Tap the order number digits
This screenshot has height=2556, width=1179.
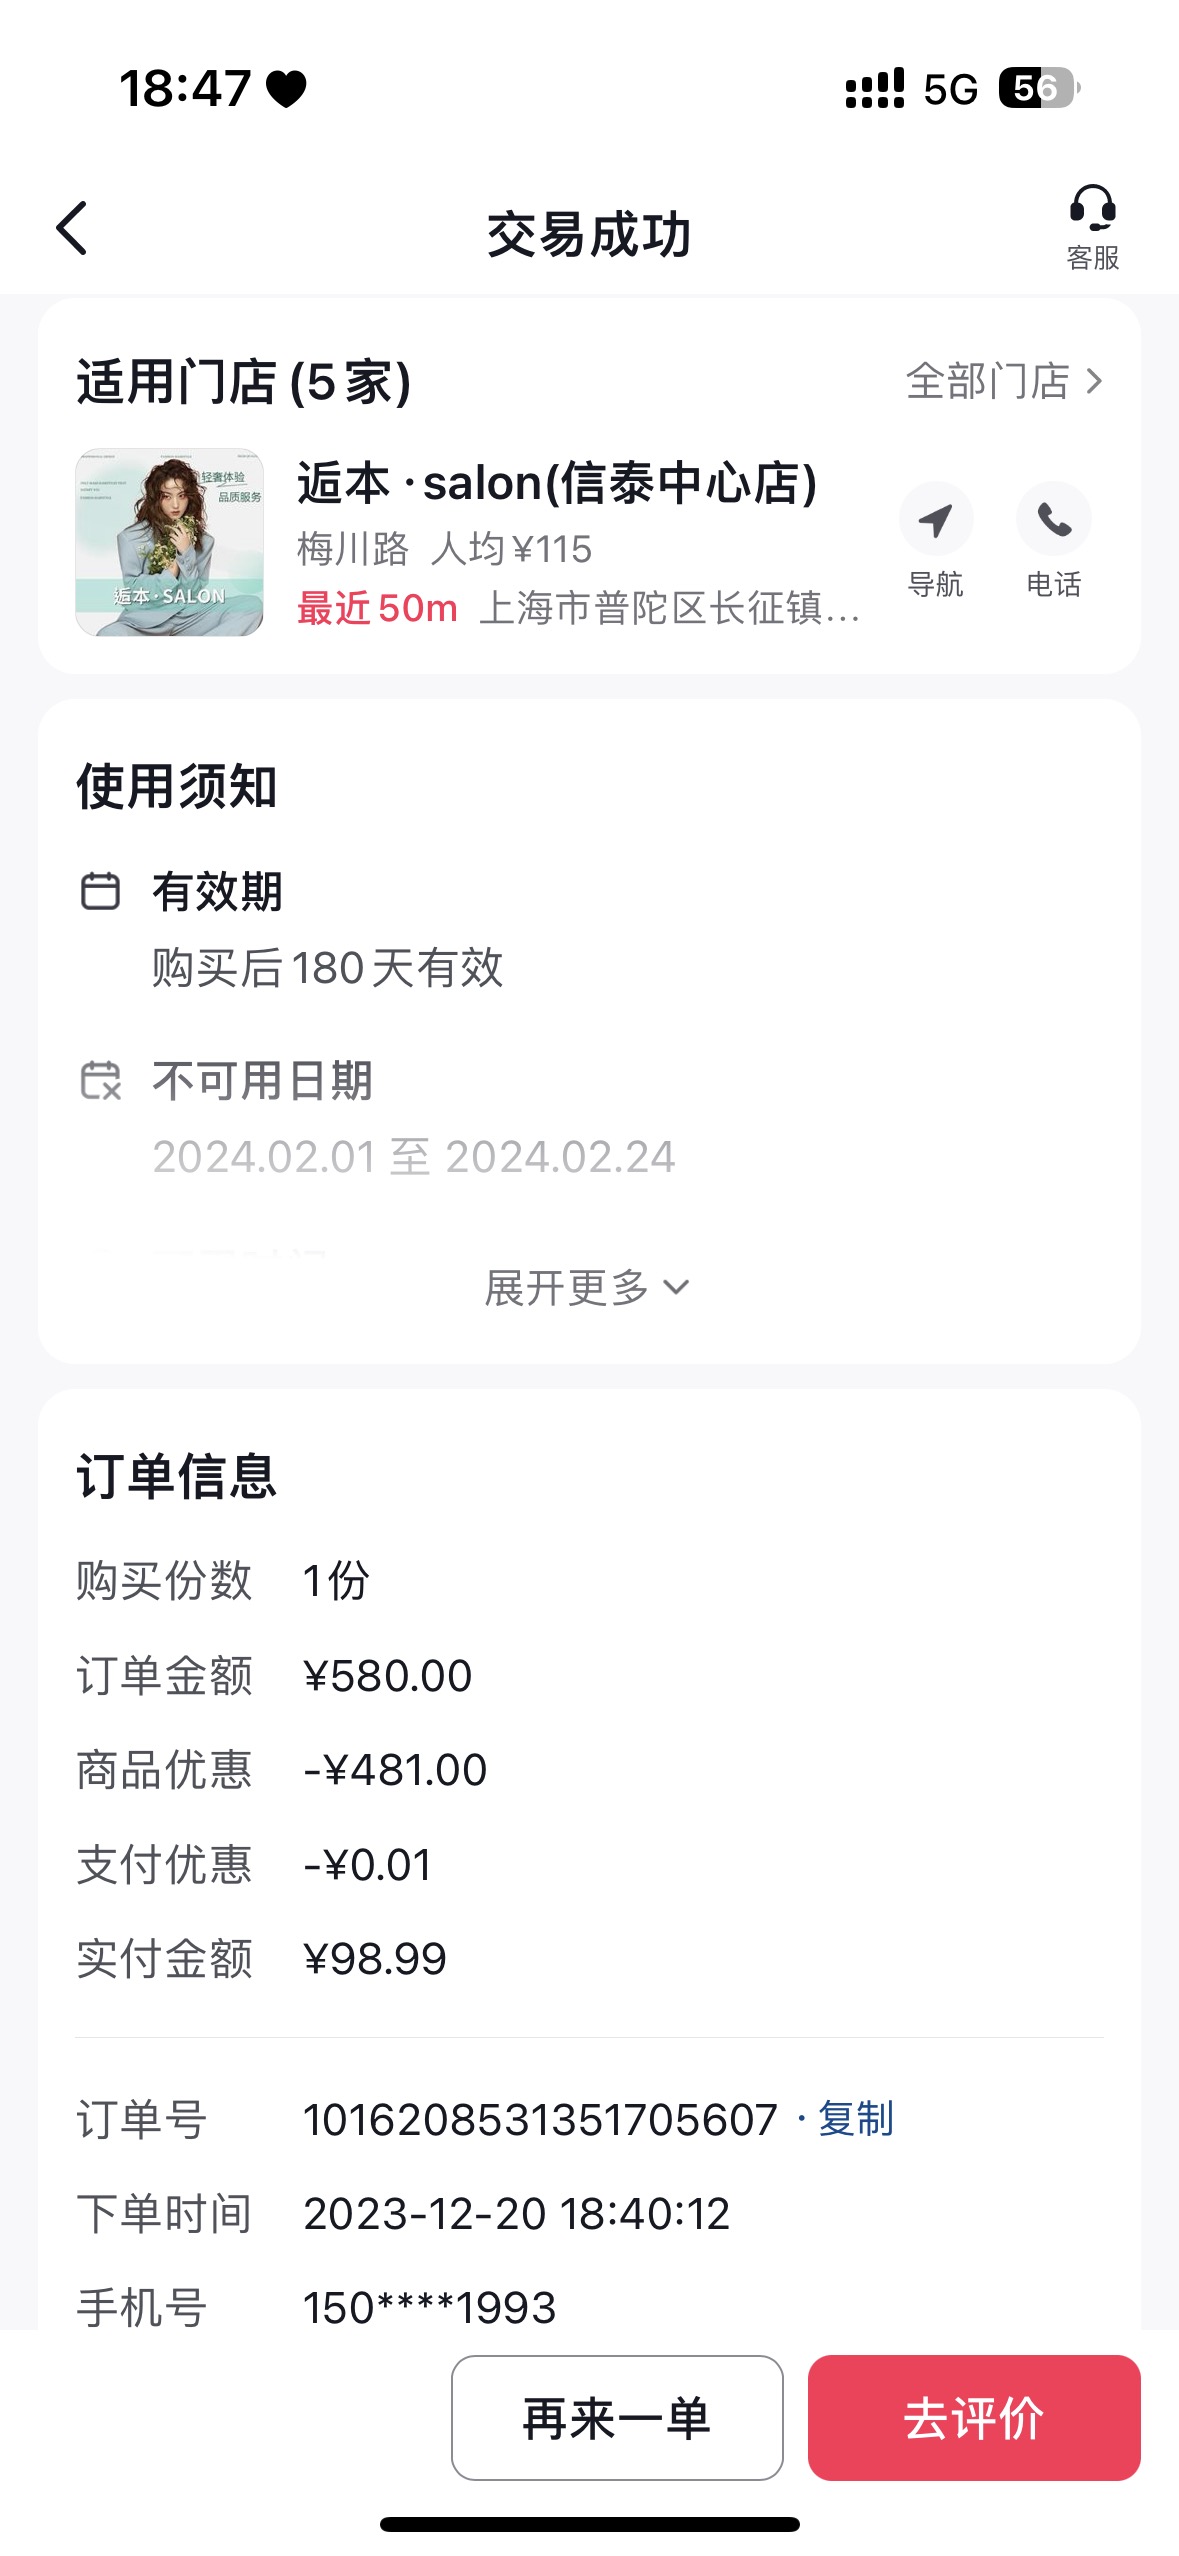pyautogui.click(x=540, y=2119)
